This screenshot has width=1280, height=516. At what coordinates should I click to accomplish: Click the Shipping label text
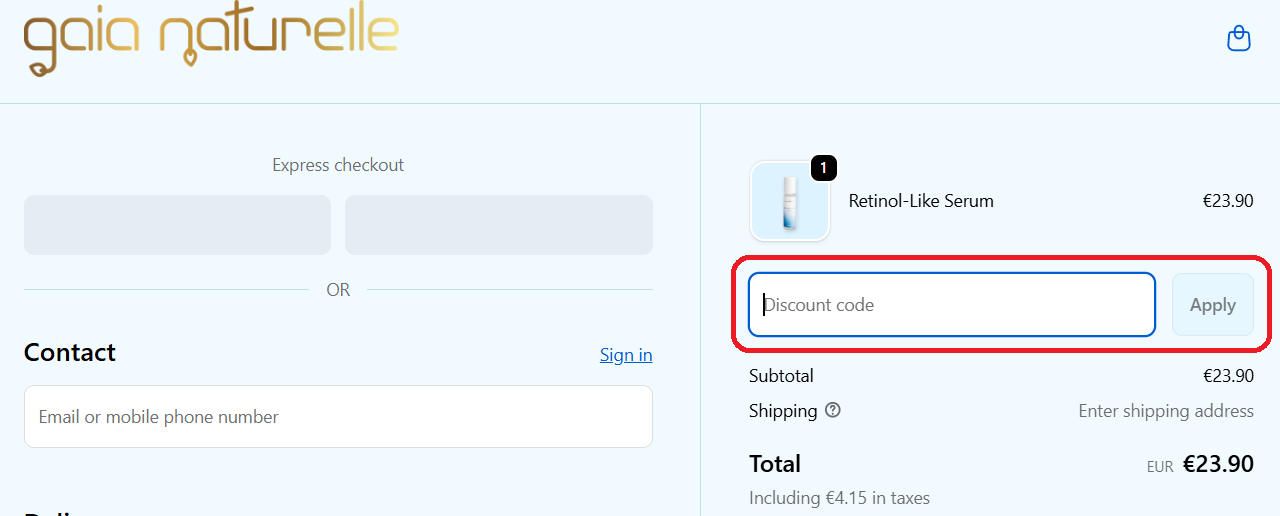(783, 411)
